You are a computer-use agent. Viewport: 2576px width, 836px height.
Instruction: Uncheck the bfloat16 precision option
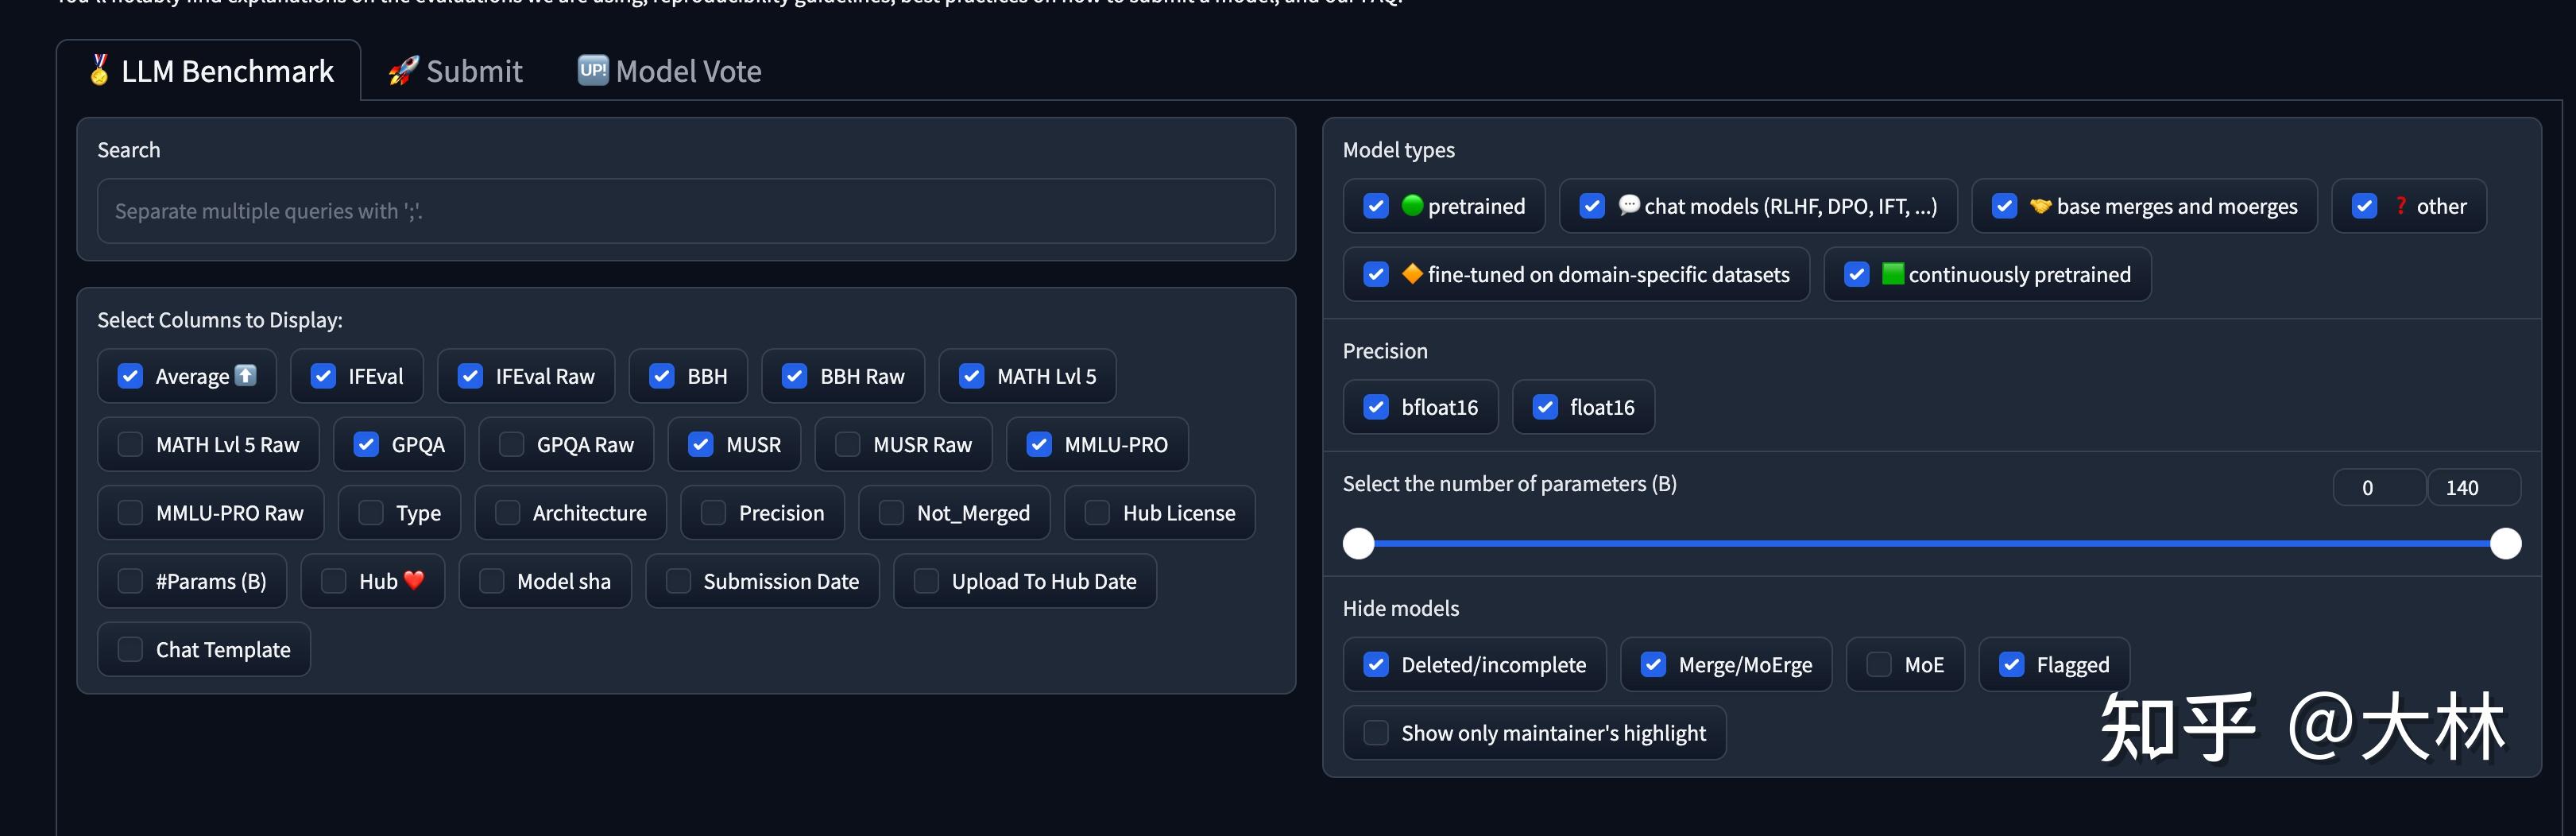point(1376,407)
